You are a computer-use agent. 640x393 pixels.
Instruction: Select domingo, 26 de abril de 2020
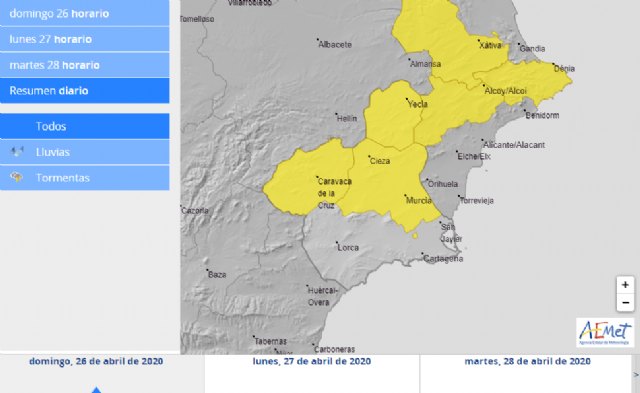click(x=96, y=361)
